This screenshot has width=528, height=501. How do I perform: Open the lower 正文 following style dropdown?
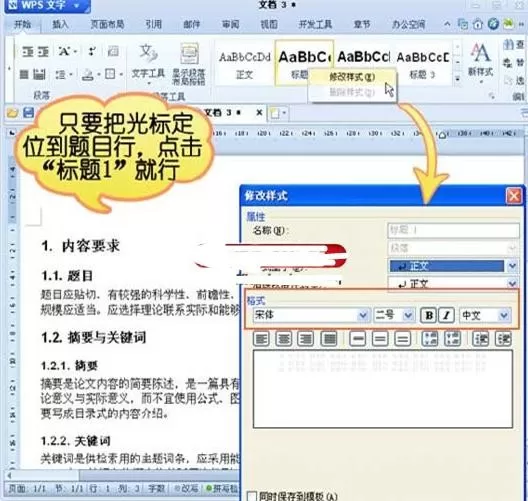[x=513, y=284]
